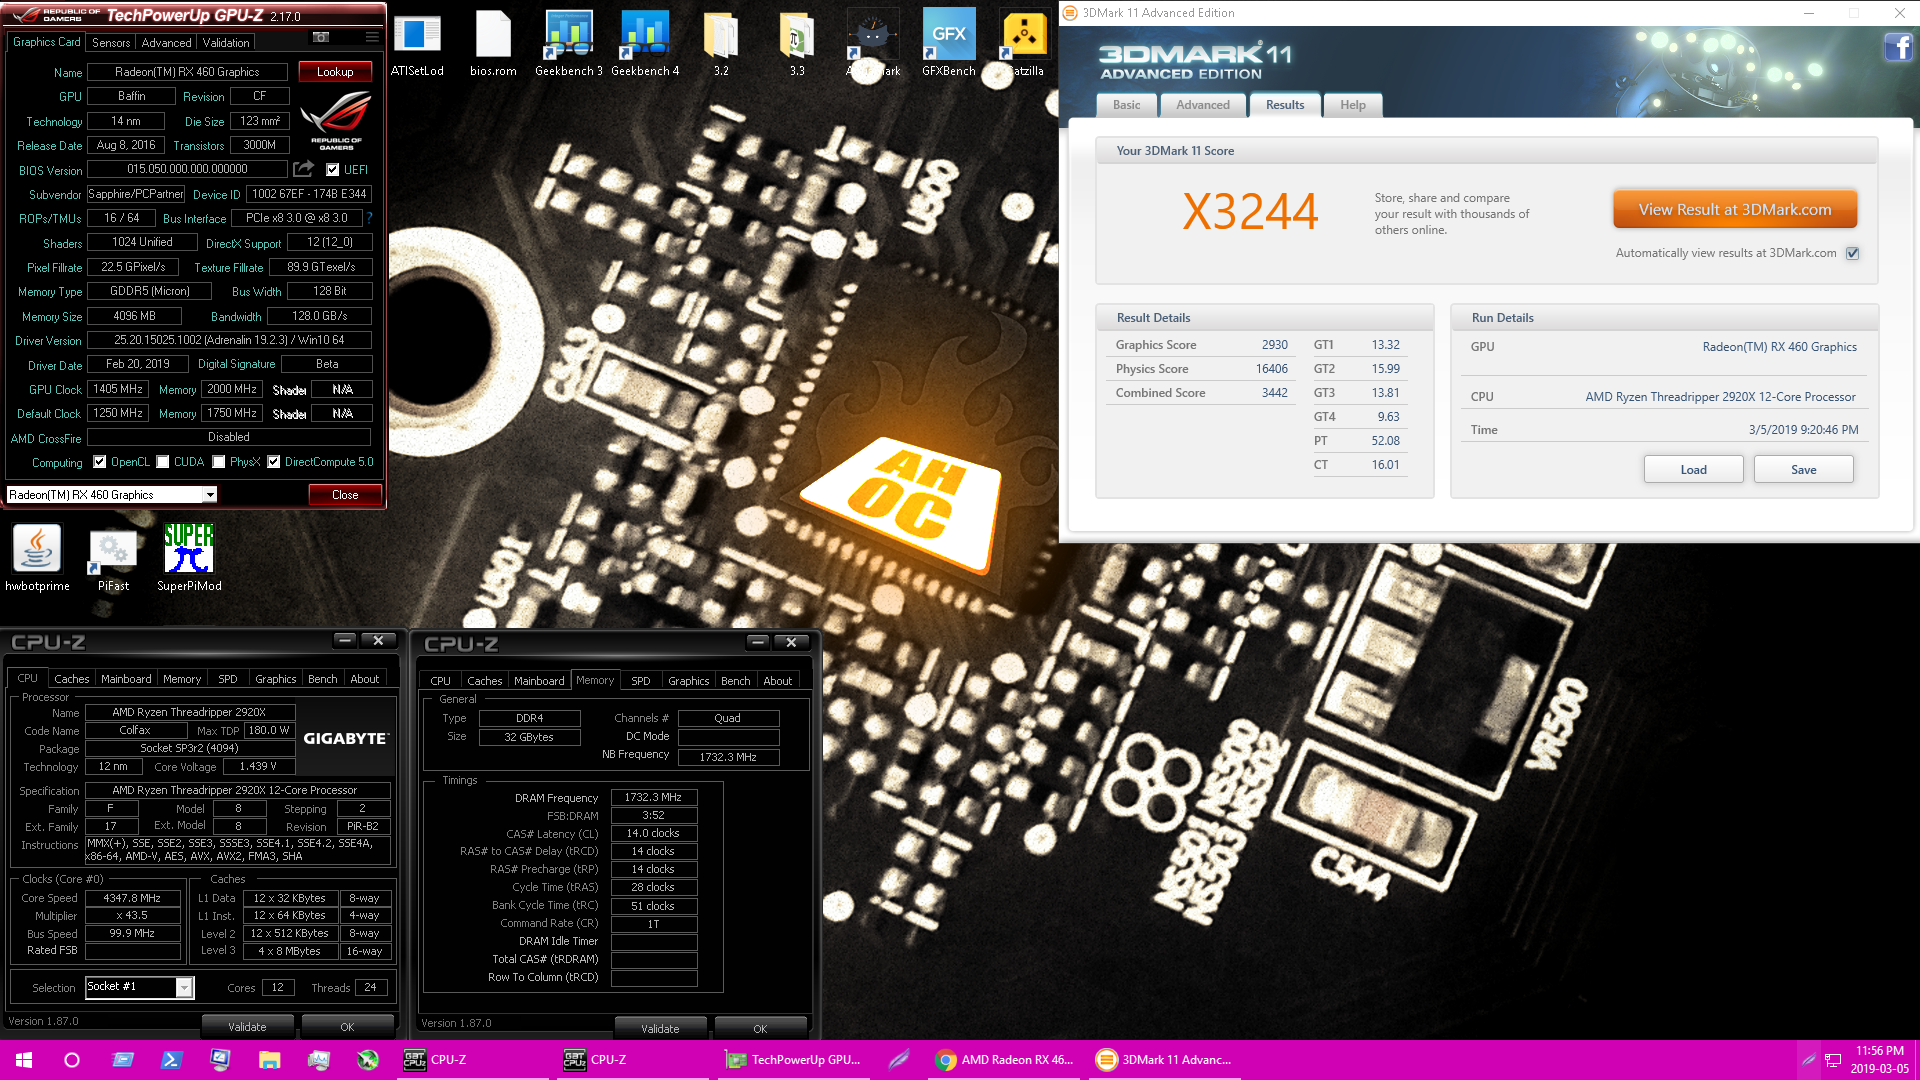Click the GPU Clock 1405 MHz field
This screenshot has width=1920, height=1080.
118,389
